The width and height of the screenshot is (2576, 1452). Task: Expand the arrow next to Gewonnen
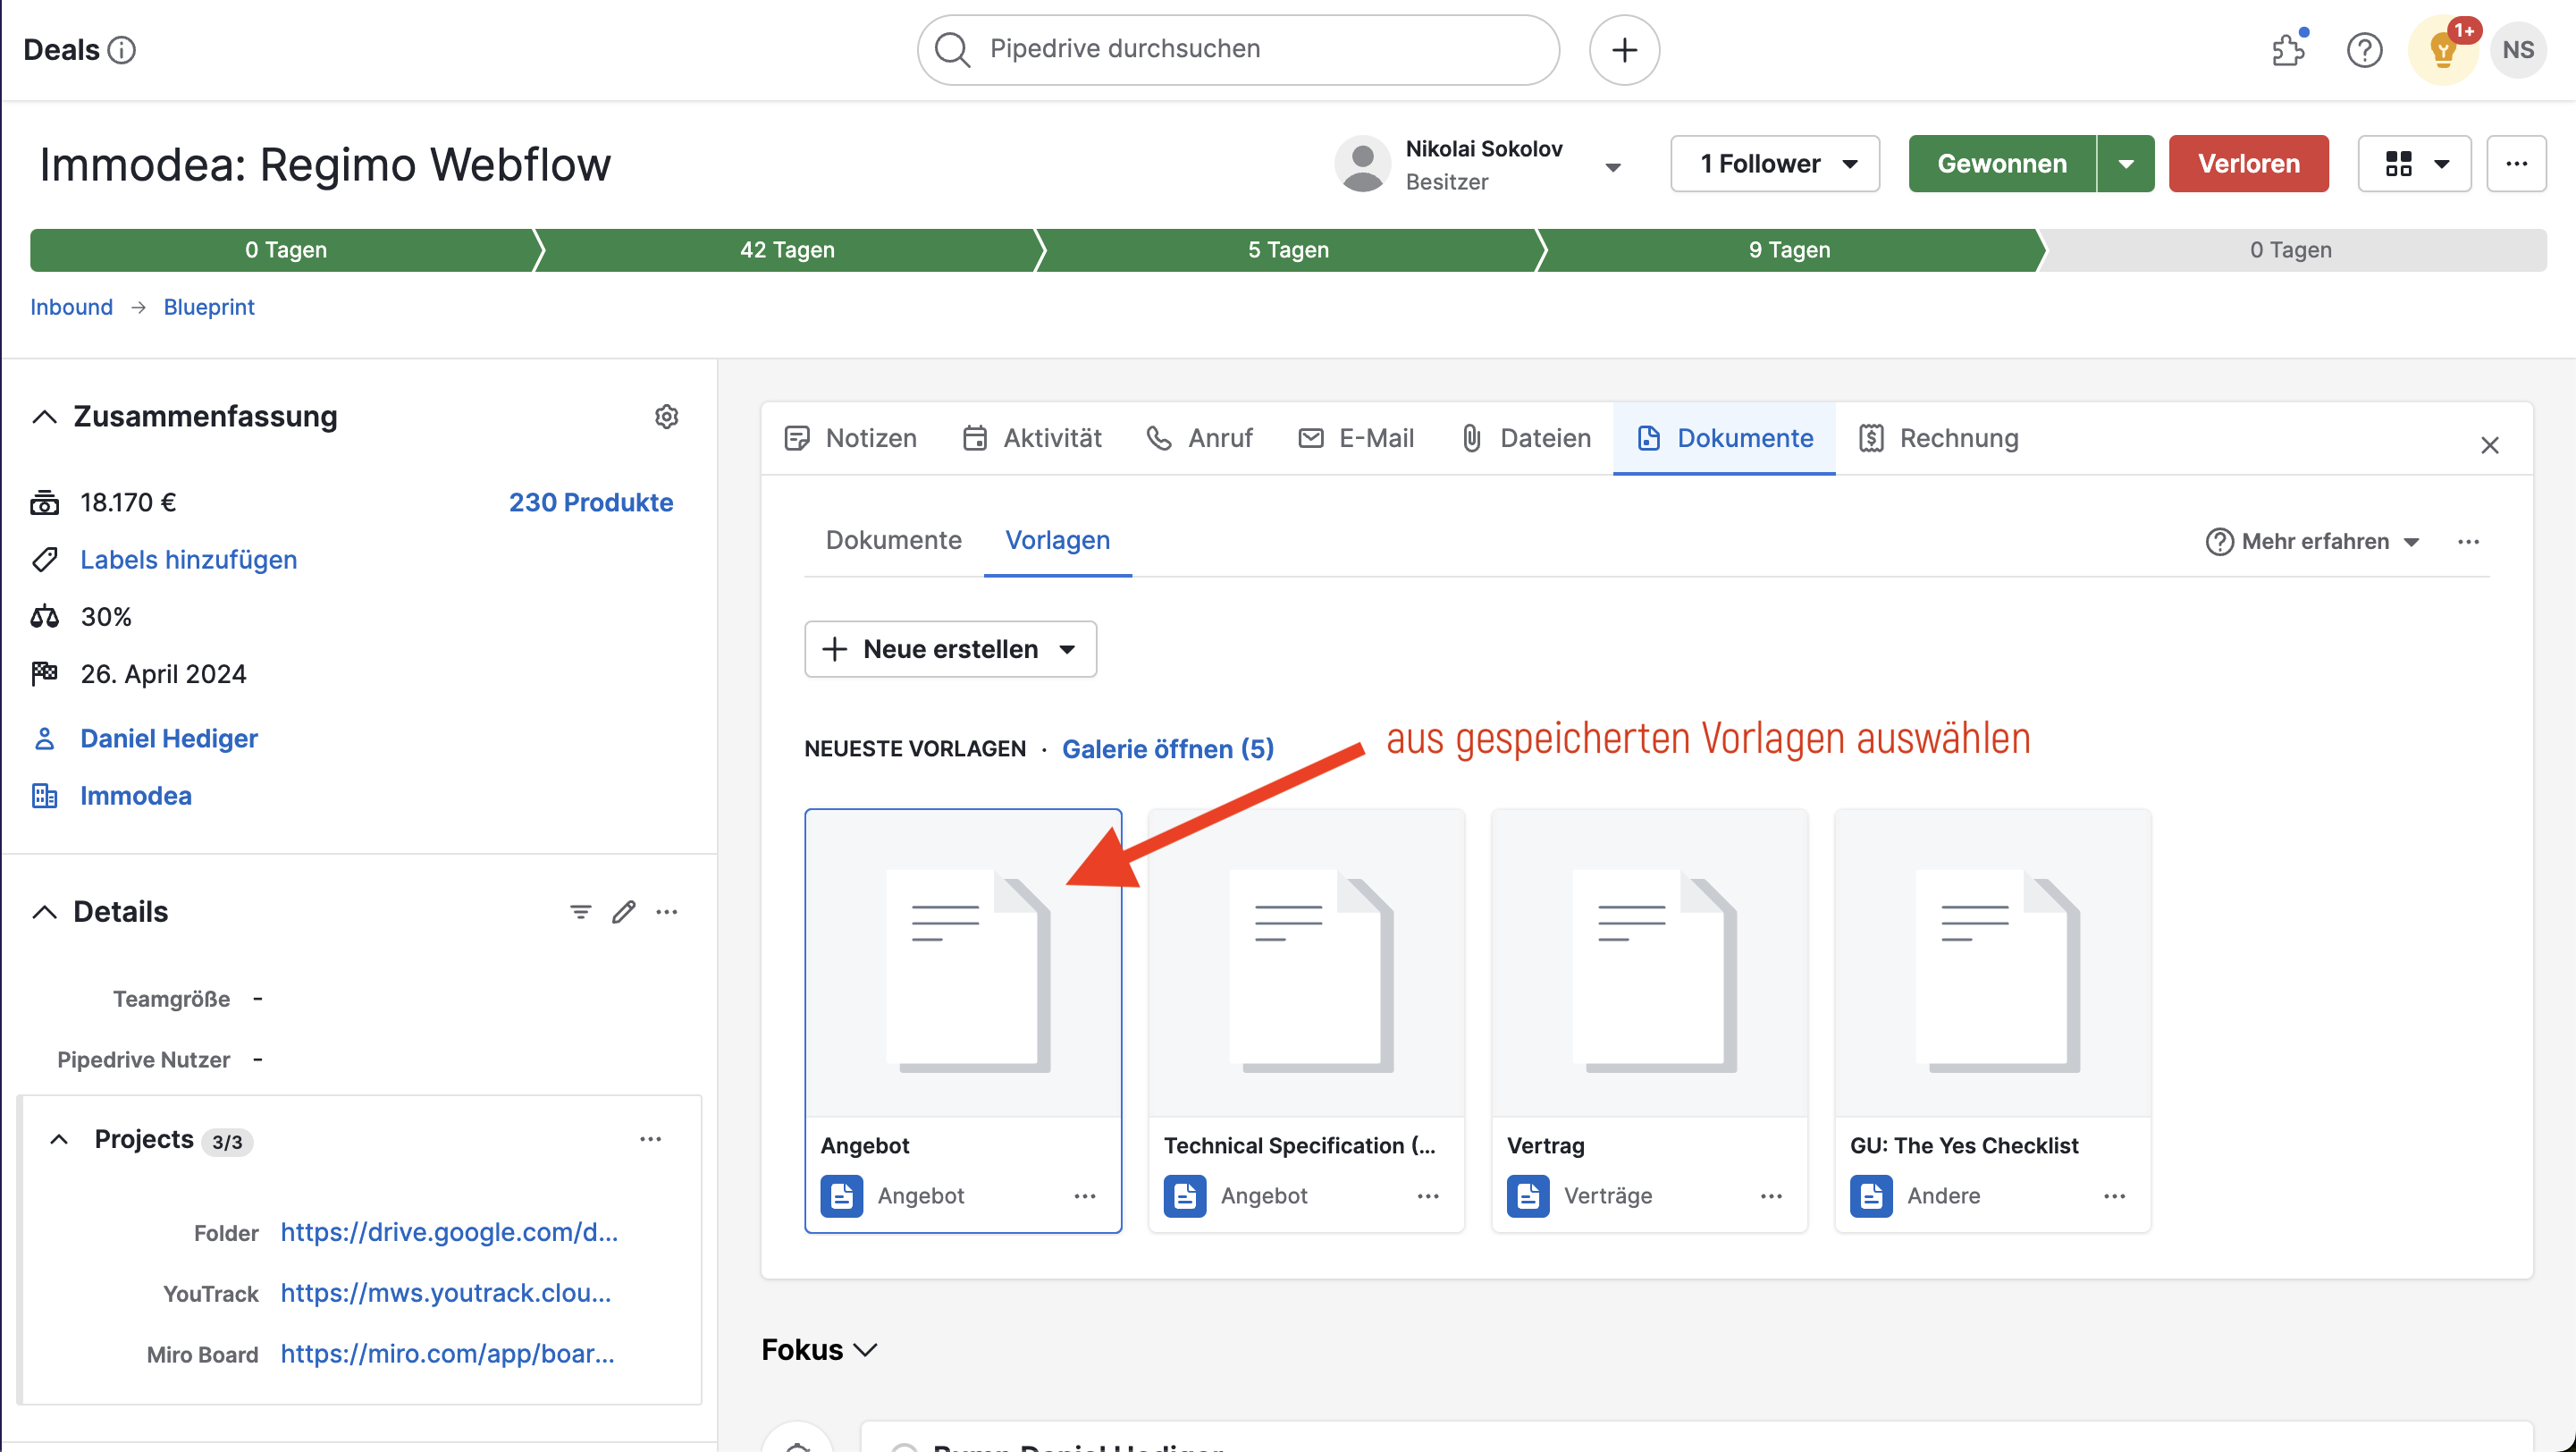point(2126,163)
